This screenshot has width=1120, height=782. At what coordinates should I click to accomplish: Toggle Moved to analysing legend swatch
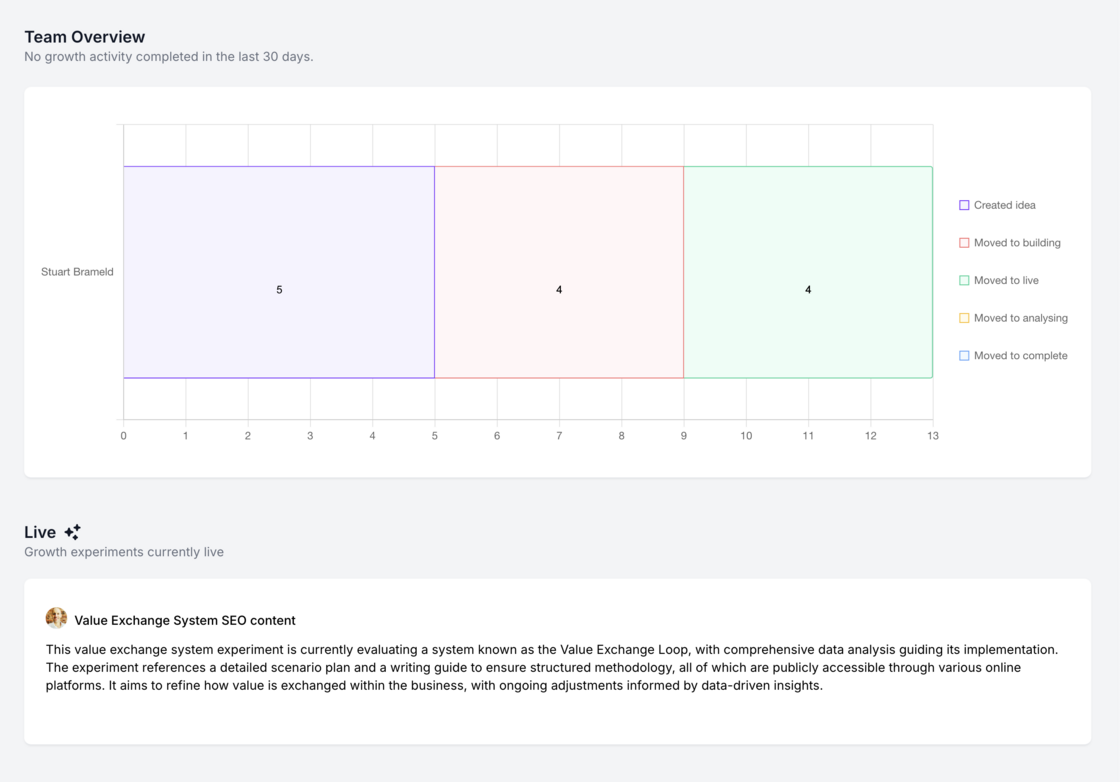tap(964, 318)
